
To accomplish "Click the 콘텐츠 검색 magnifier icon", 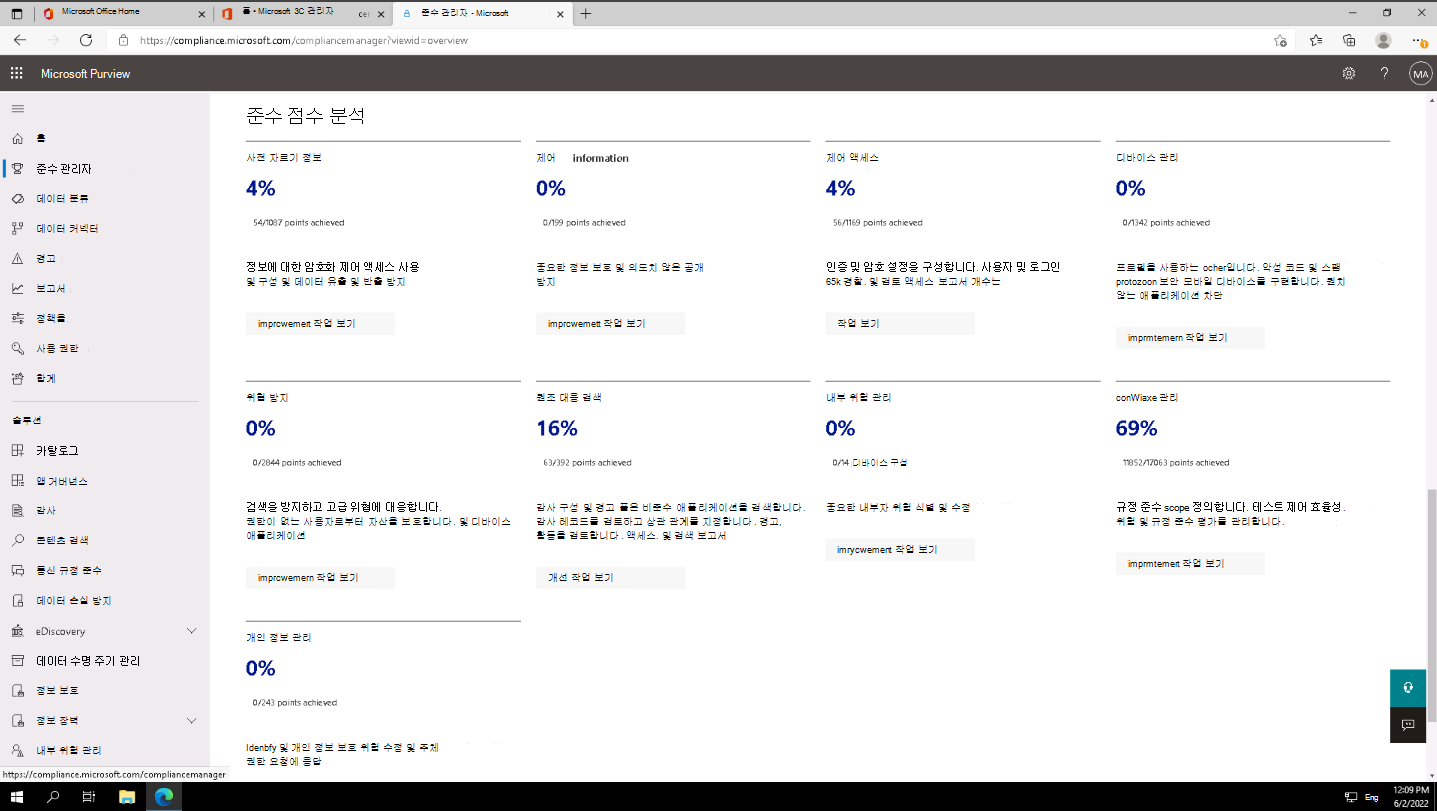I will pyautogui.click(x=17, y=540).
